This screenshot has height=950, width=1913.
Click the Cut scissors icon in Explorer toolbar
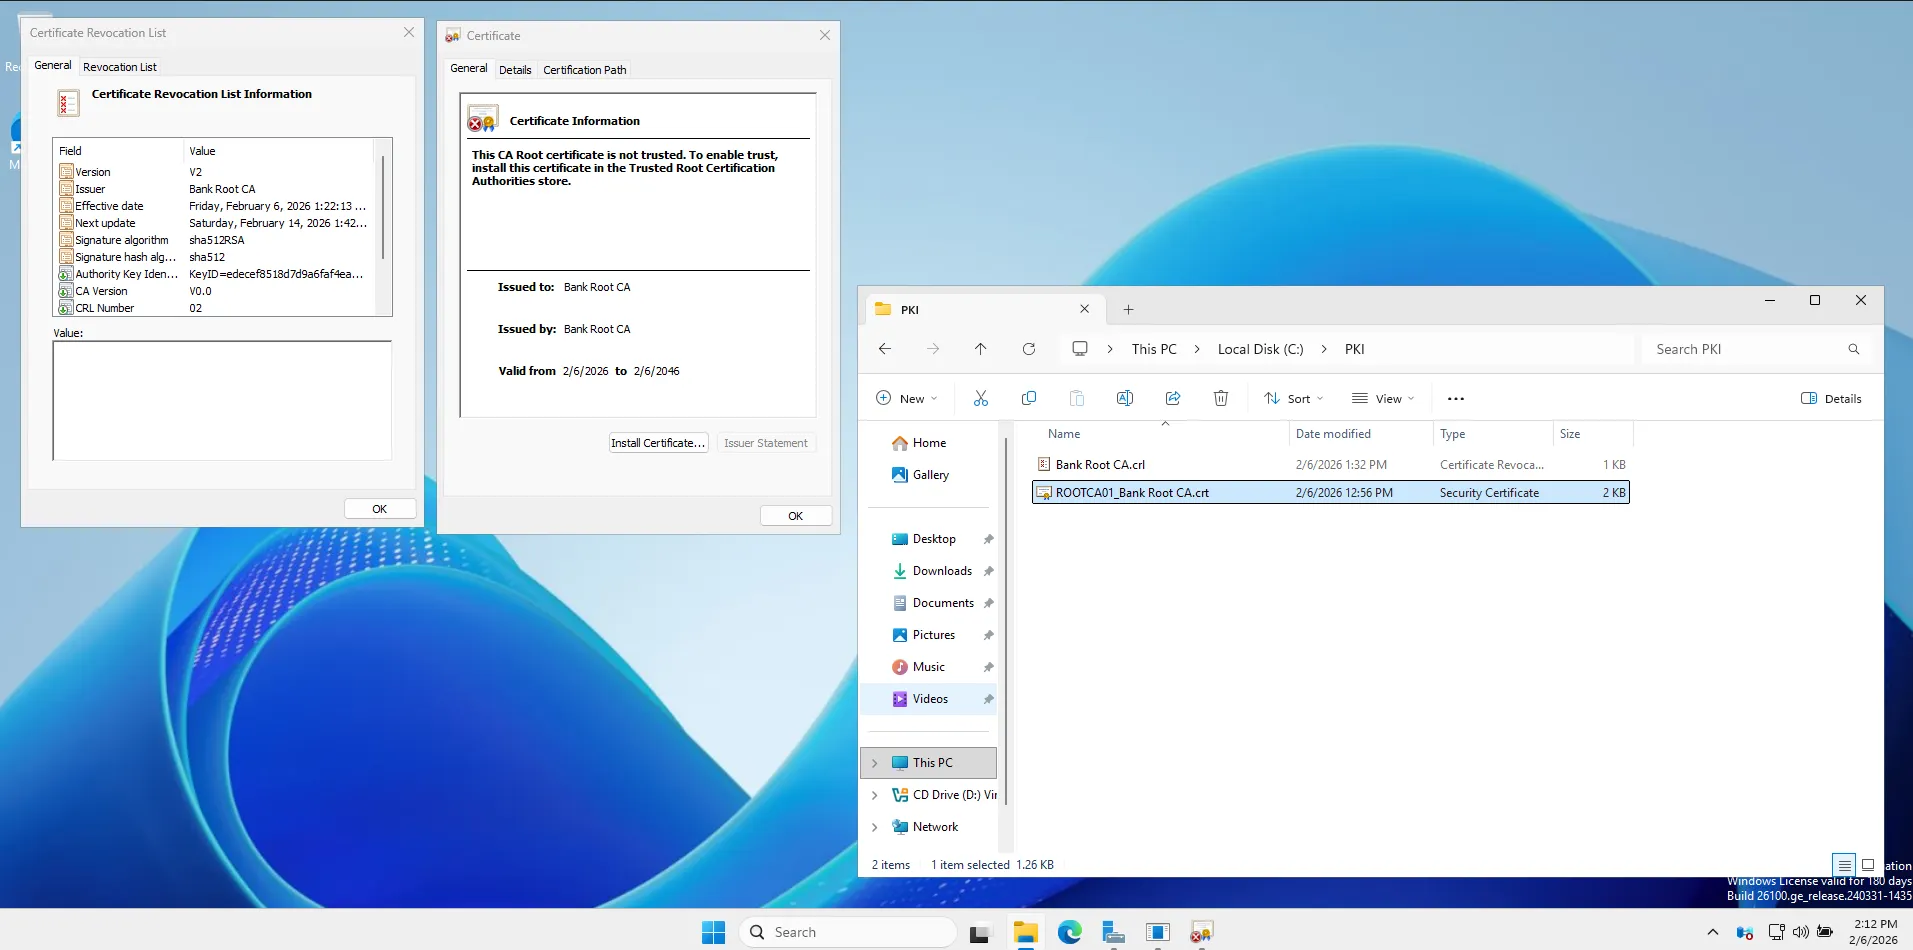pyautogui.click(x=980, y=398)
